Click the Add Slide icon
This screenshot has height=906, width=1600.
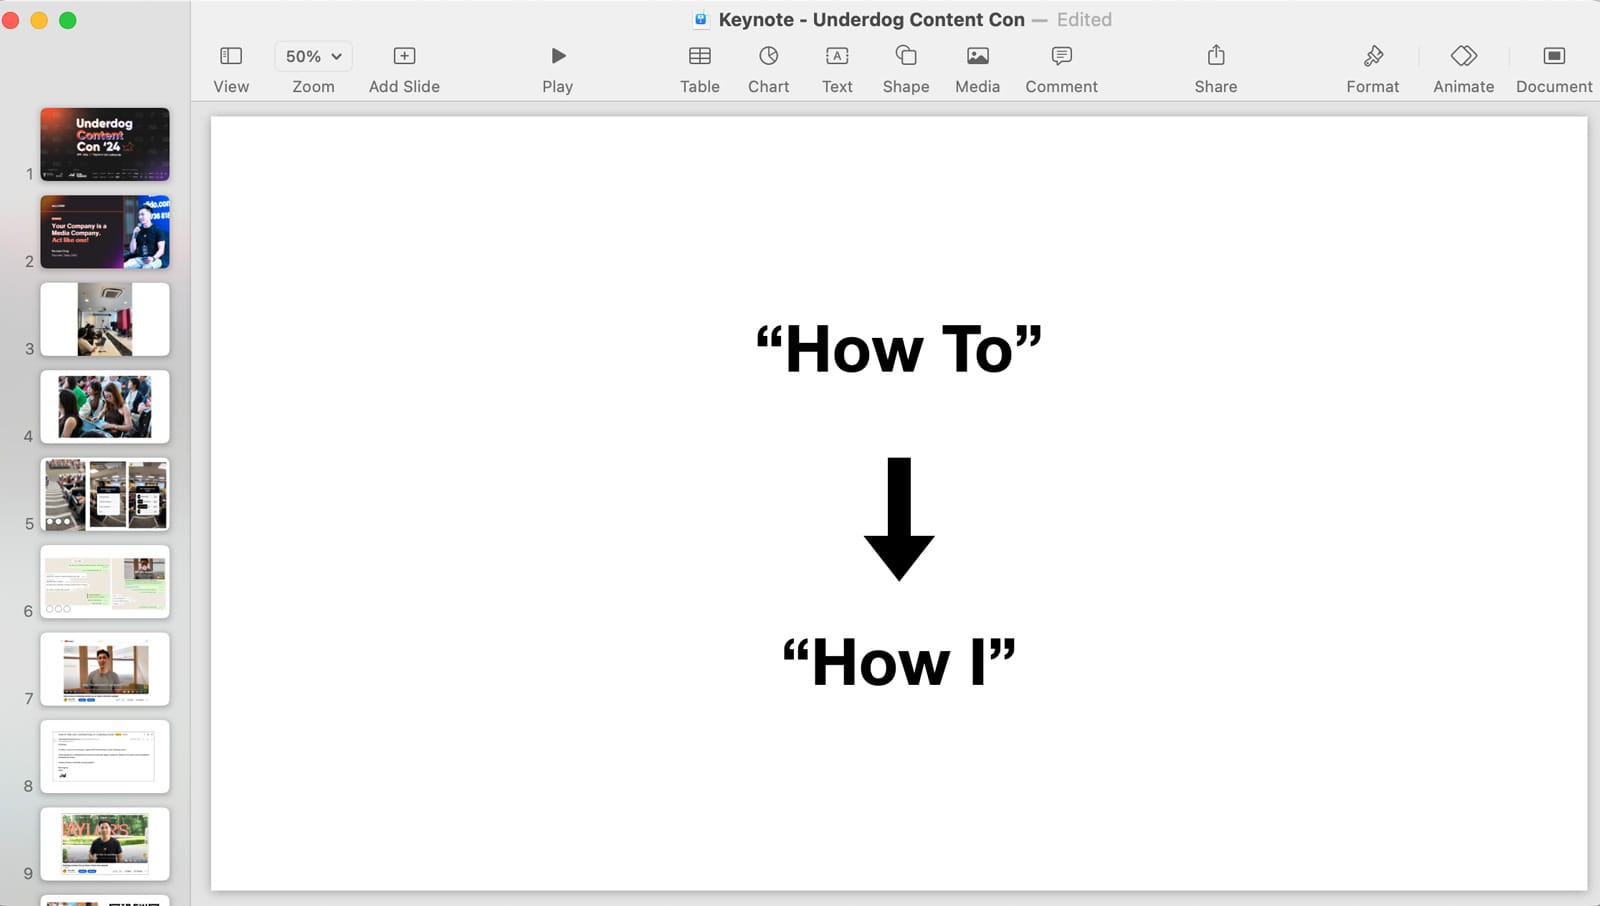404,56
